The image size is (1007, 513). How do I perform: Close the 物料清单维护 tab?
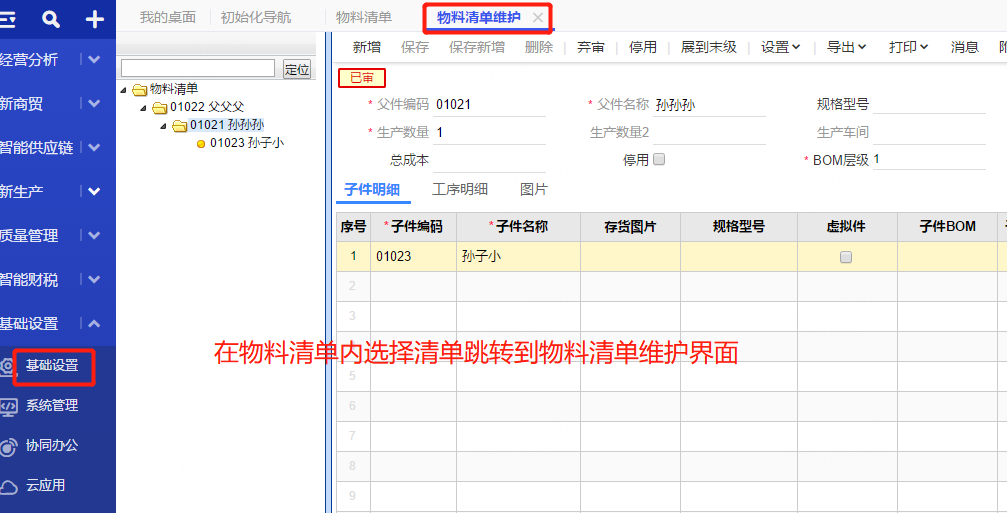point(538,18)
